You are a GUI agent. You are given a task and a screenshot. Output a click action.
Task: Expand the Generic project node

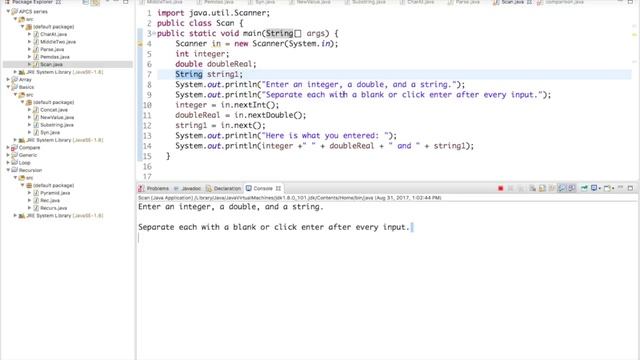pyautogui.click(x=8, y=155)
